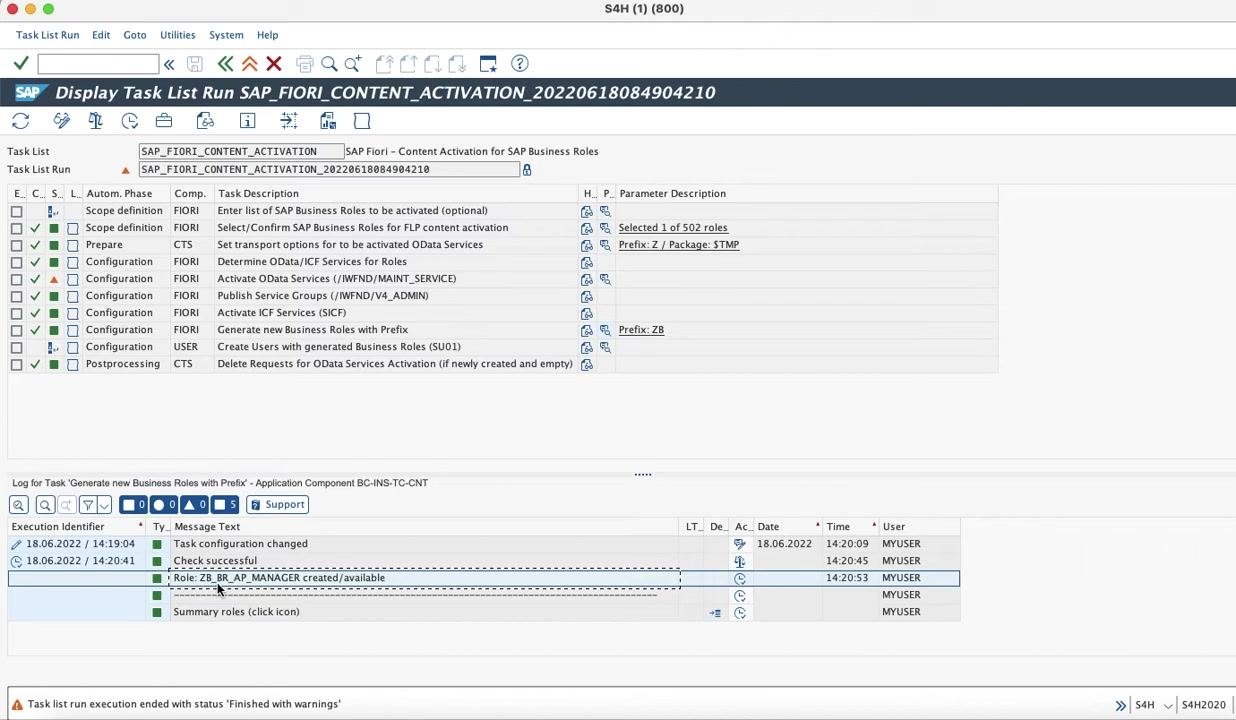Click the Print icon in toolbar
This screenshot has width=1236, height=720.
click(305, 64)
